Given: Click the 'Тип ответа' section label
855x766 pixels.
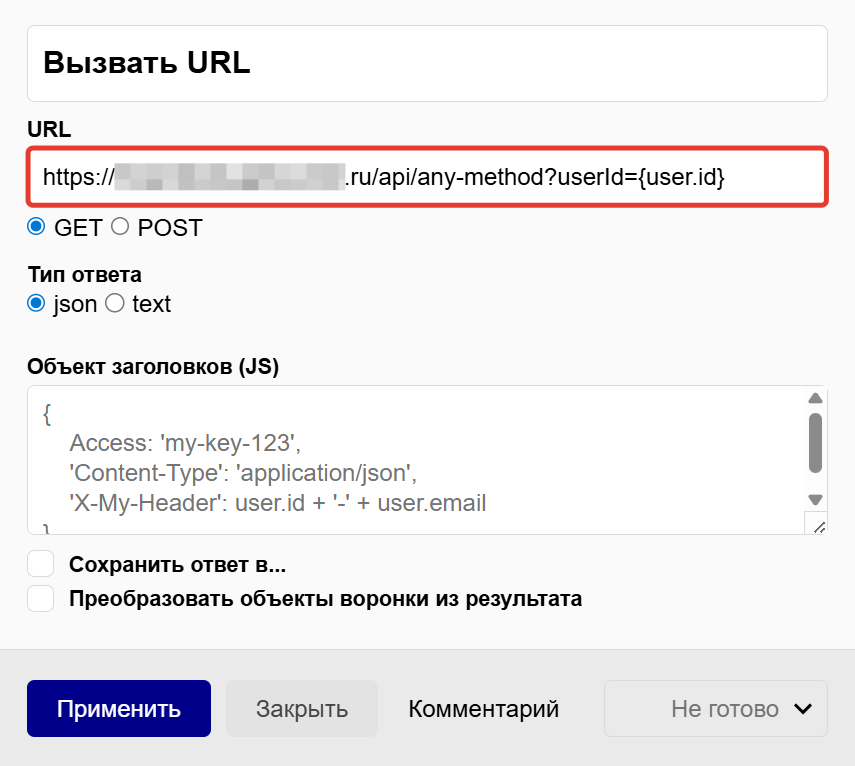Looking at the screenshot, I should tap(85, 274).
